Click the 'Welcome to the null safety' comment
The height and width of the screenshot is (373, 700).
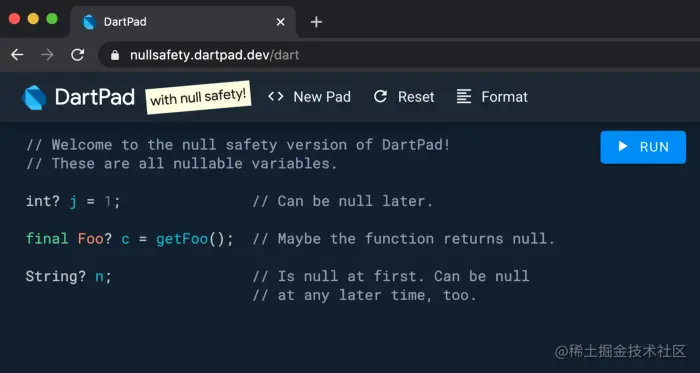click(238, 145)
